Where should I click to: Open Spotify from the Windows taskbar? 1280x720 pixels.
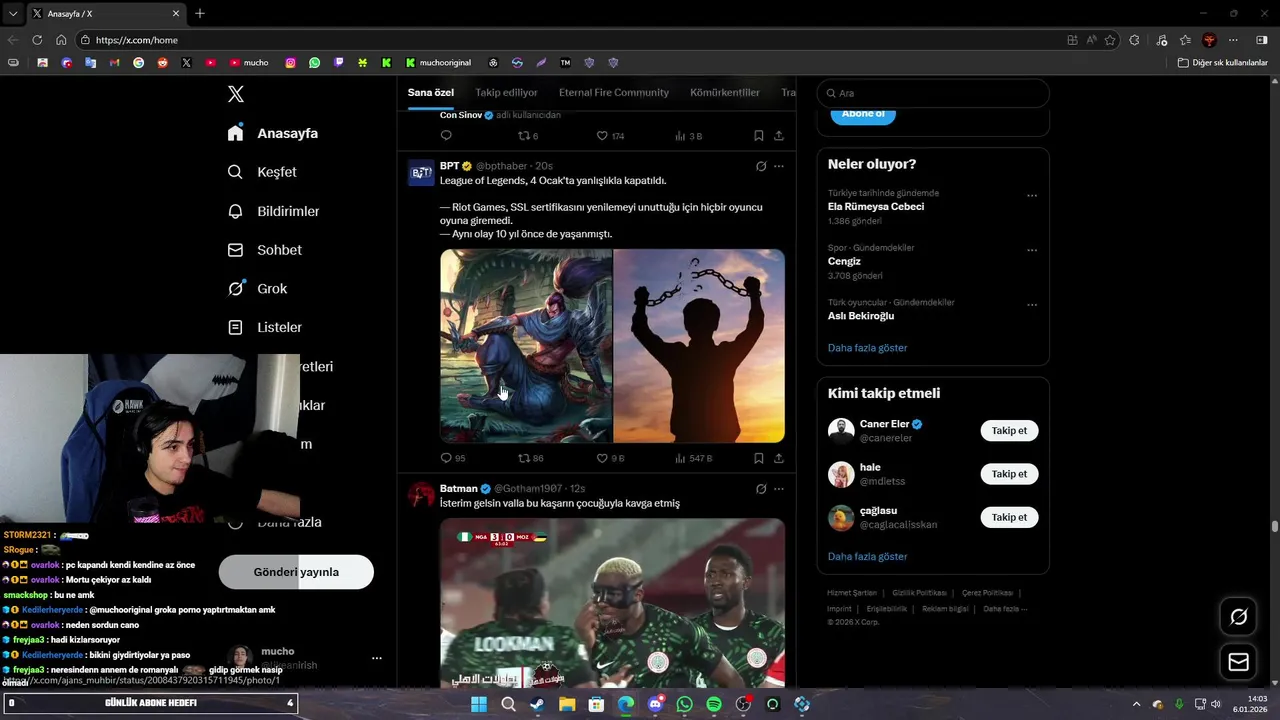coord(714,704)
